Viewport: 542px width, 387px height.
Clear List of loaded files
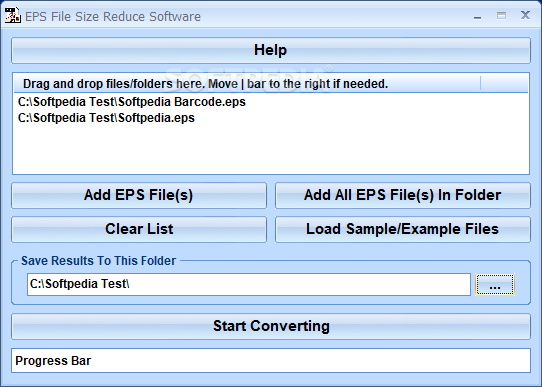[x=139, y=229]
